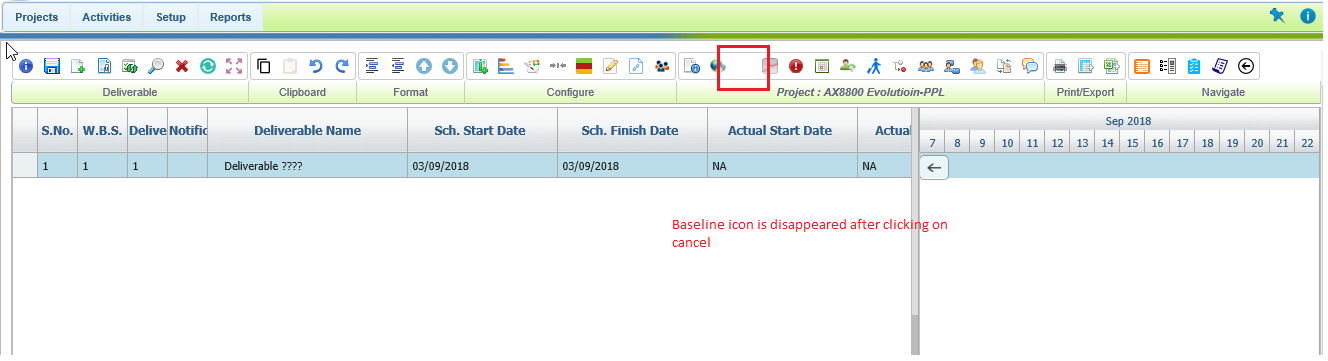Click the copy icon in Clipboard group
1328x361 pixels.
click(x=264, y=66)
